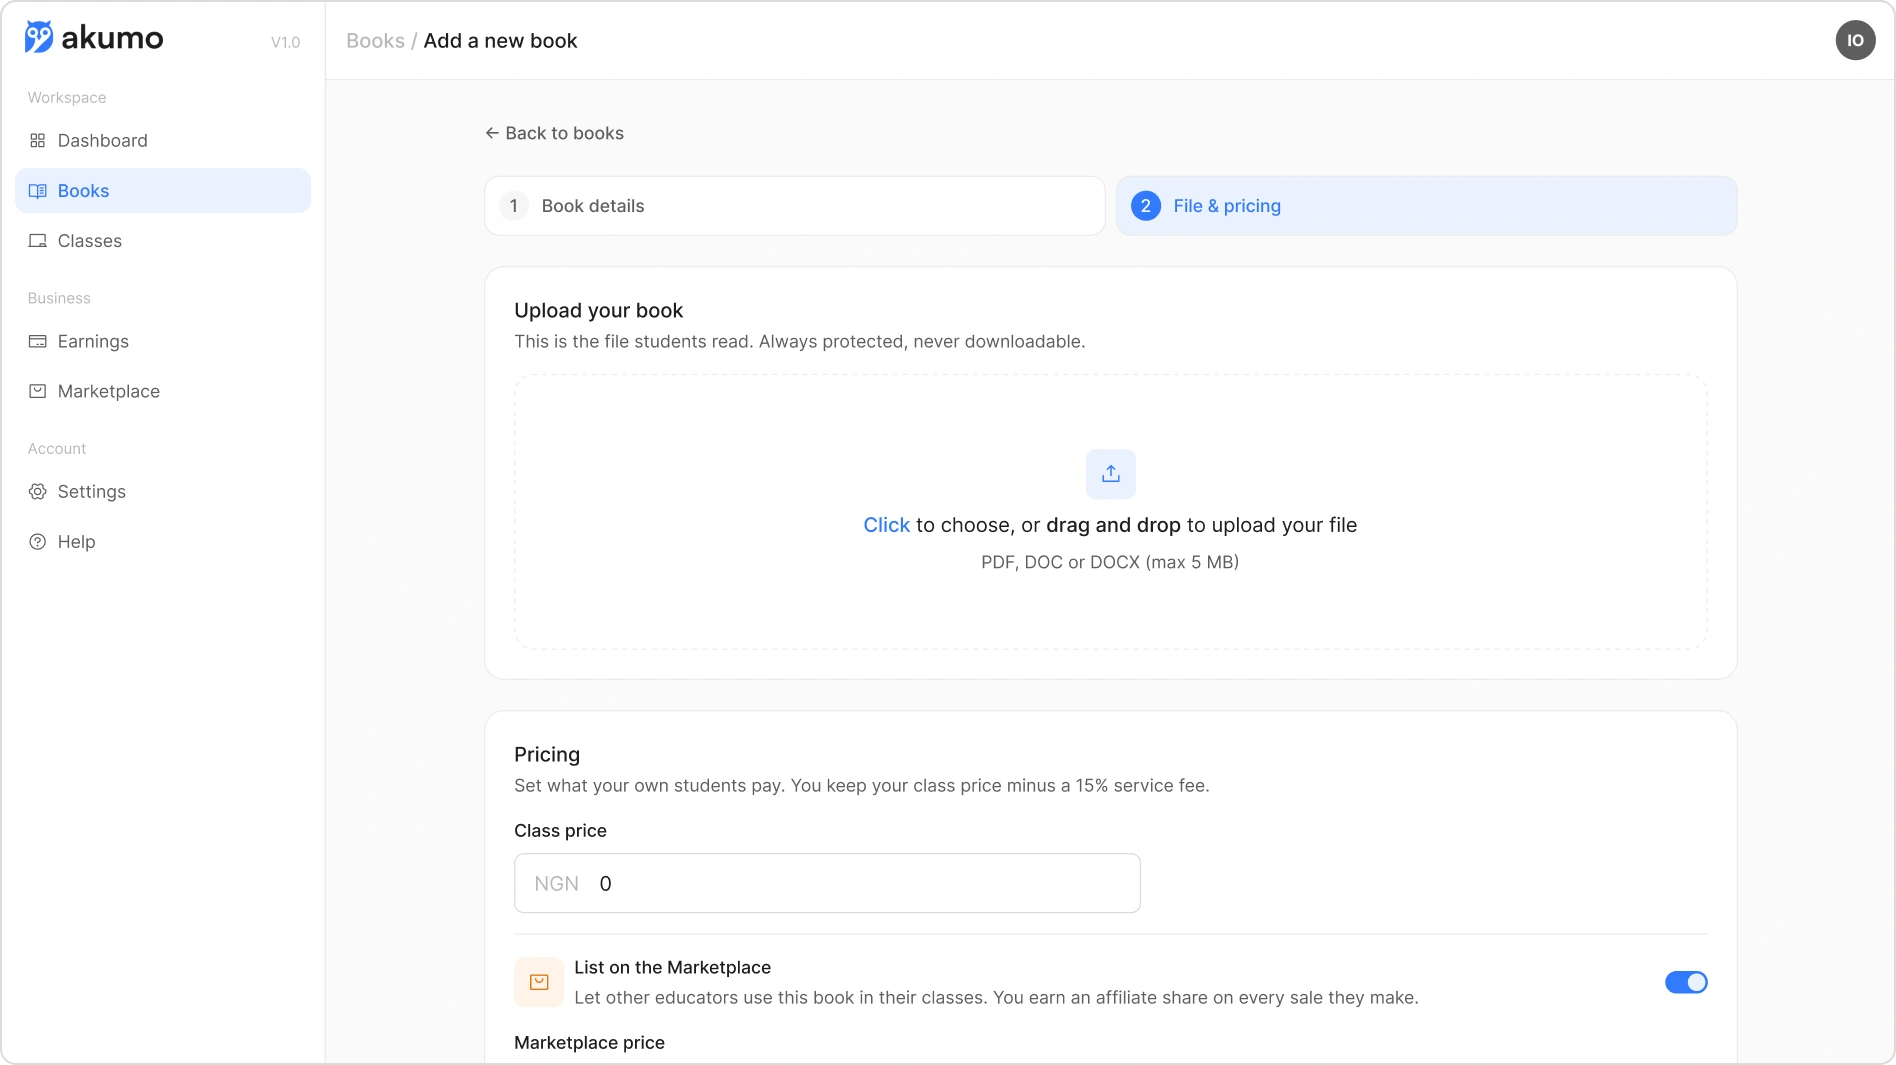Select File & pricing step
Image resolution: width=1896 pixels, height=1065 pixels.
pyautogui.click(x=1427, y=206)
